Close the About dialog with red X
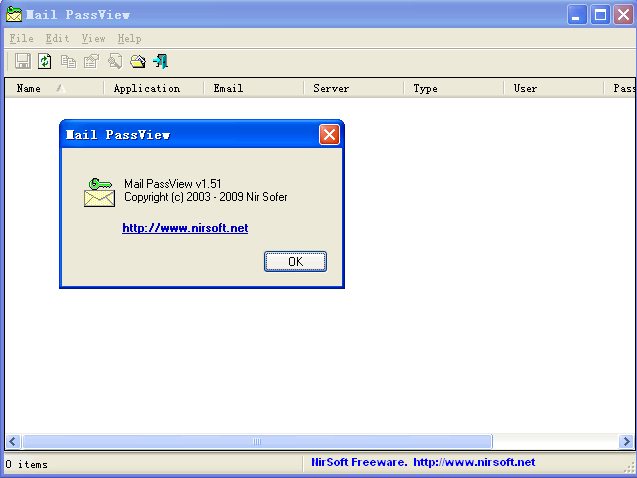 pyautogui.click(x=329, y=135)
